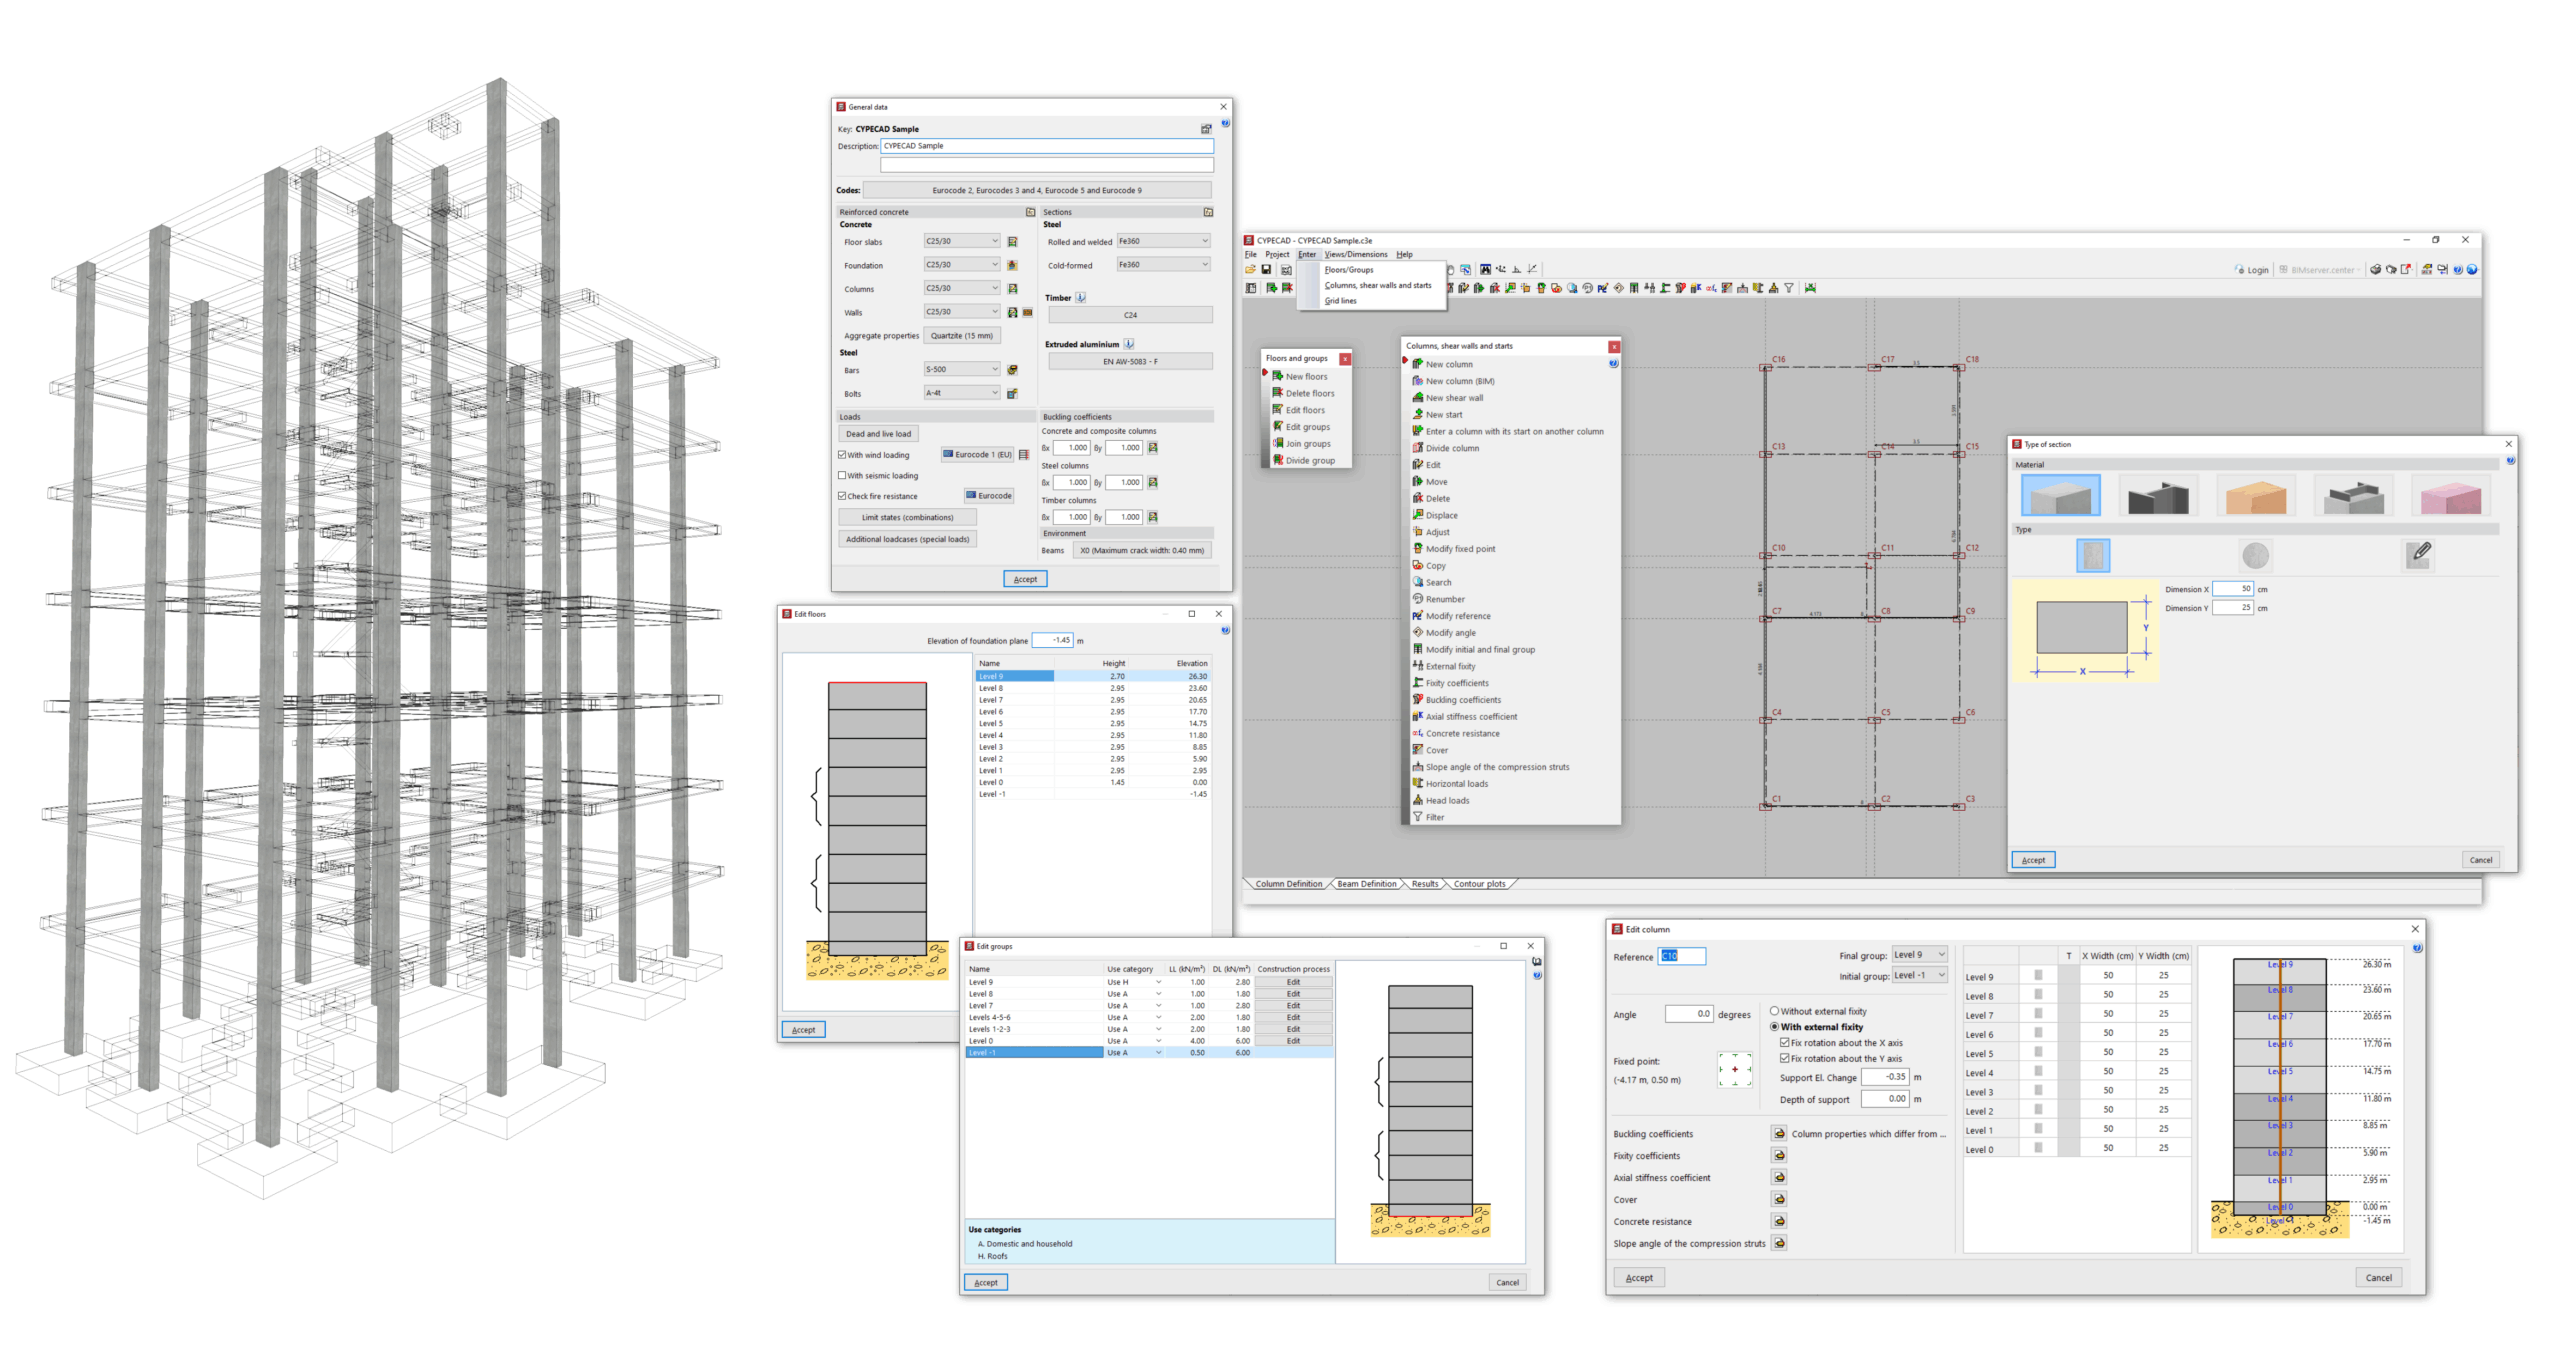
Task: Click the Renumber icon in columns menu
Action: pos(1417,599)
